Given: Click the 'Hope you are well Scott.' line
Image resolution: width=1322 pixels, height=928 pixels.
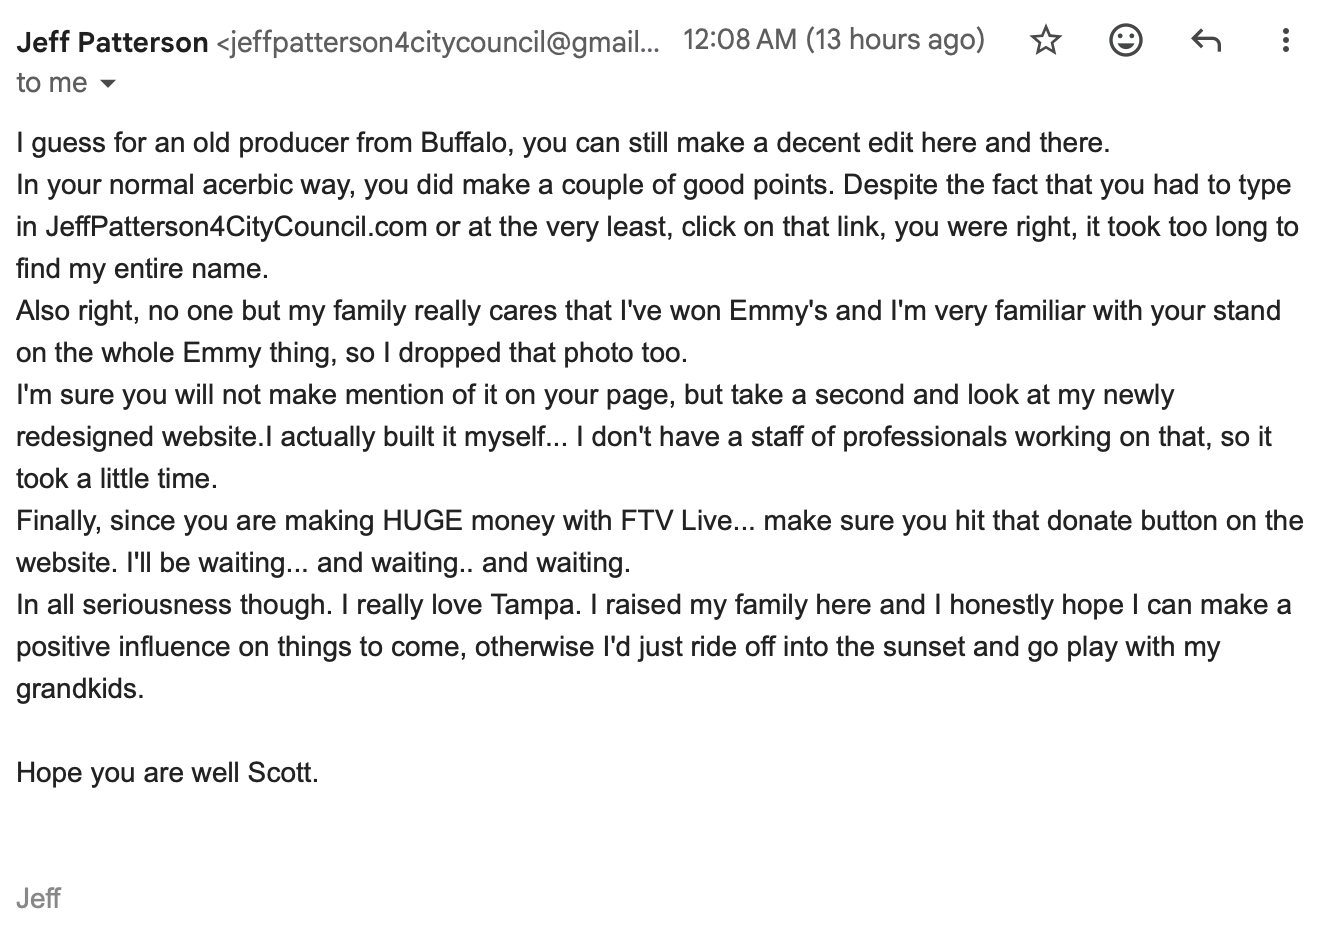Looking at the screenshot, I should pos(167,773).
